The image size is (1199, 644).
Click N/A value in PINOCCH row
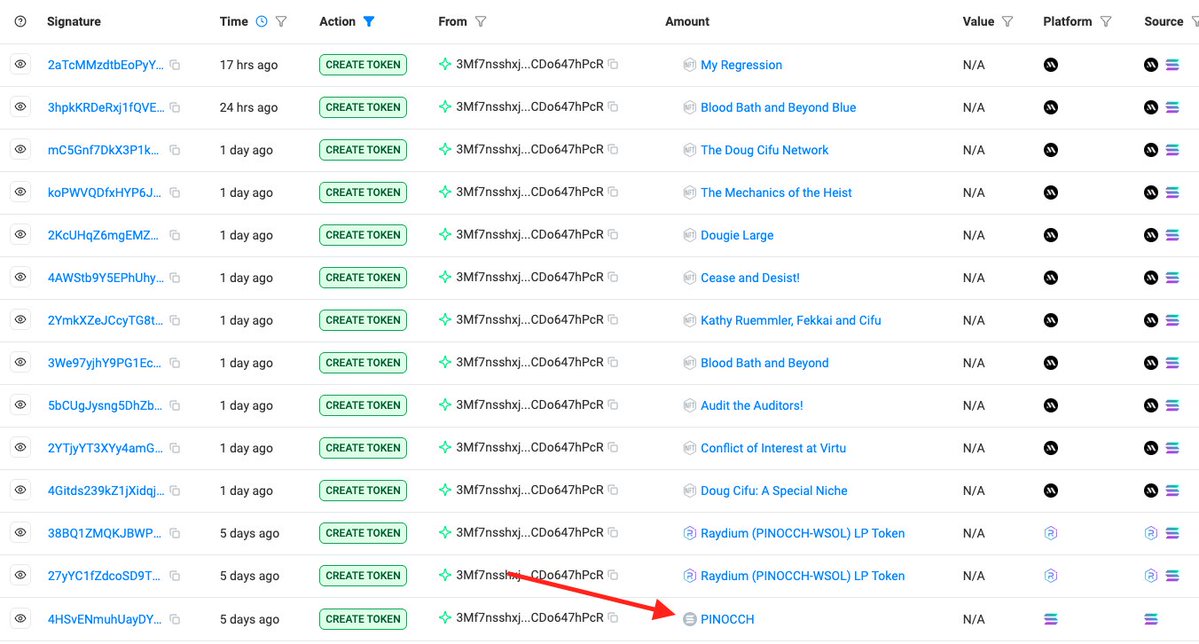click(973, 619)
